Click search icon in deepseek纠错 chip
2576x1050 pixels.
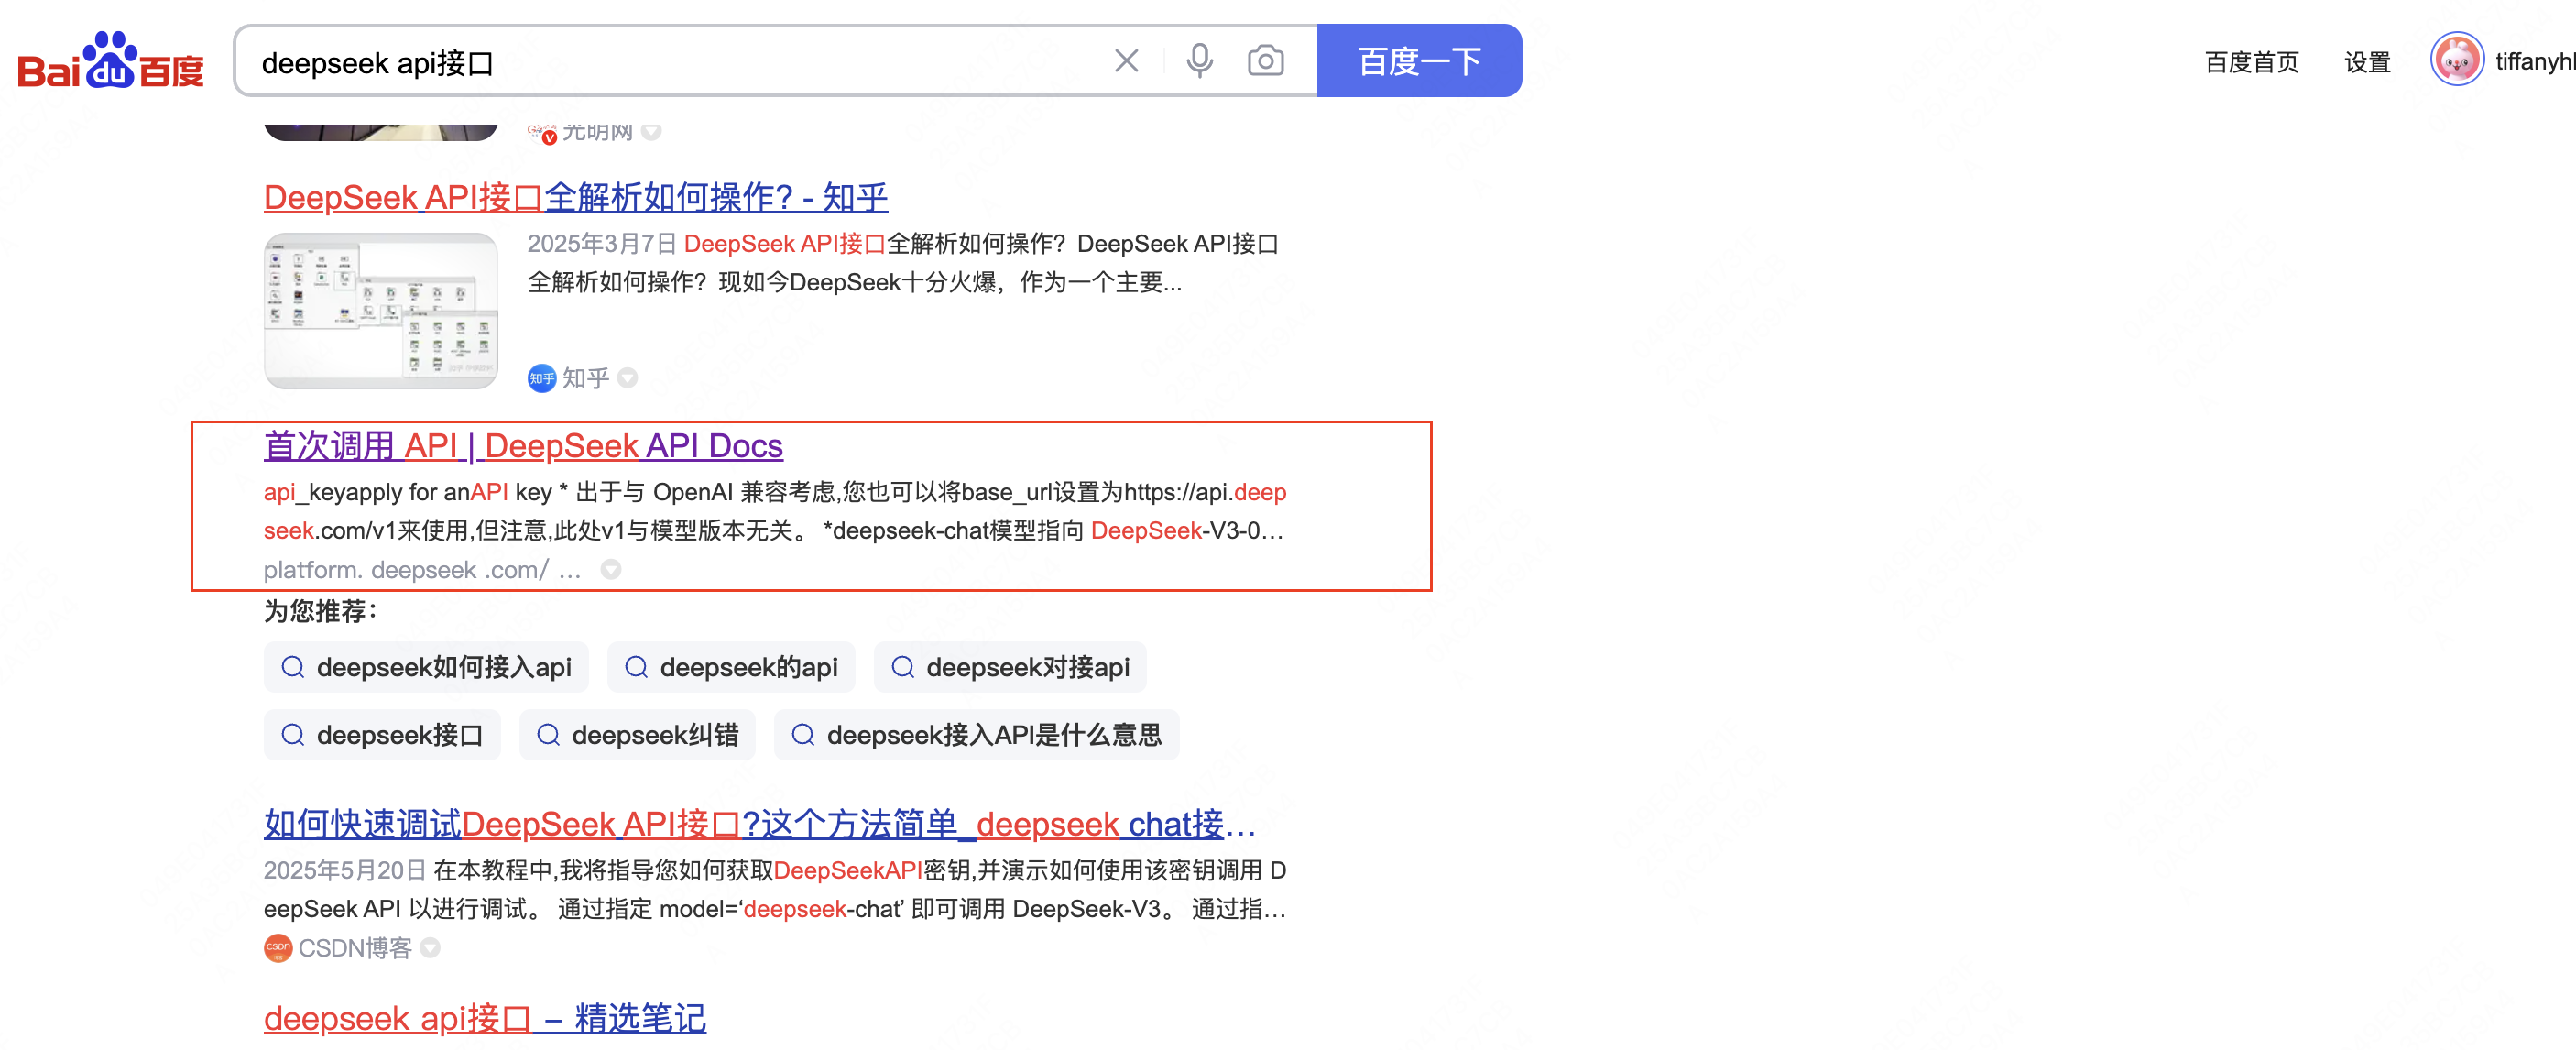click(x=547, y=735)
